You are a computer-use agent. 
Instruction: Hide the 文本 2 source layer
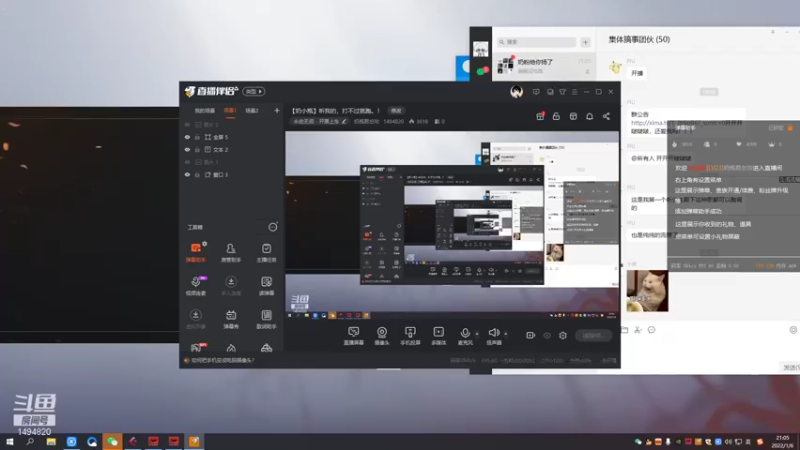point(187,149)
